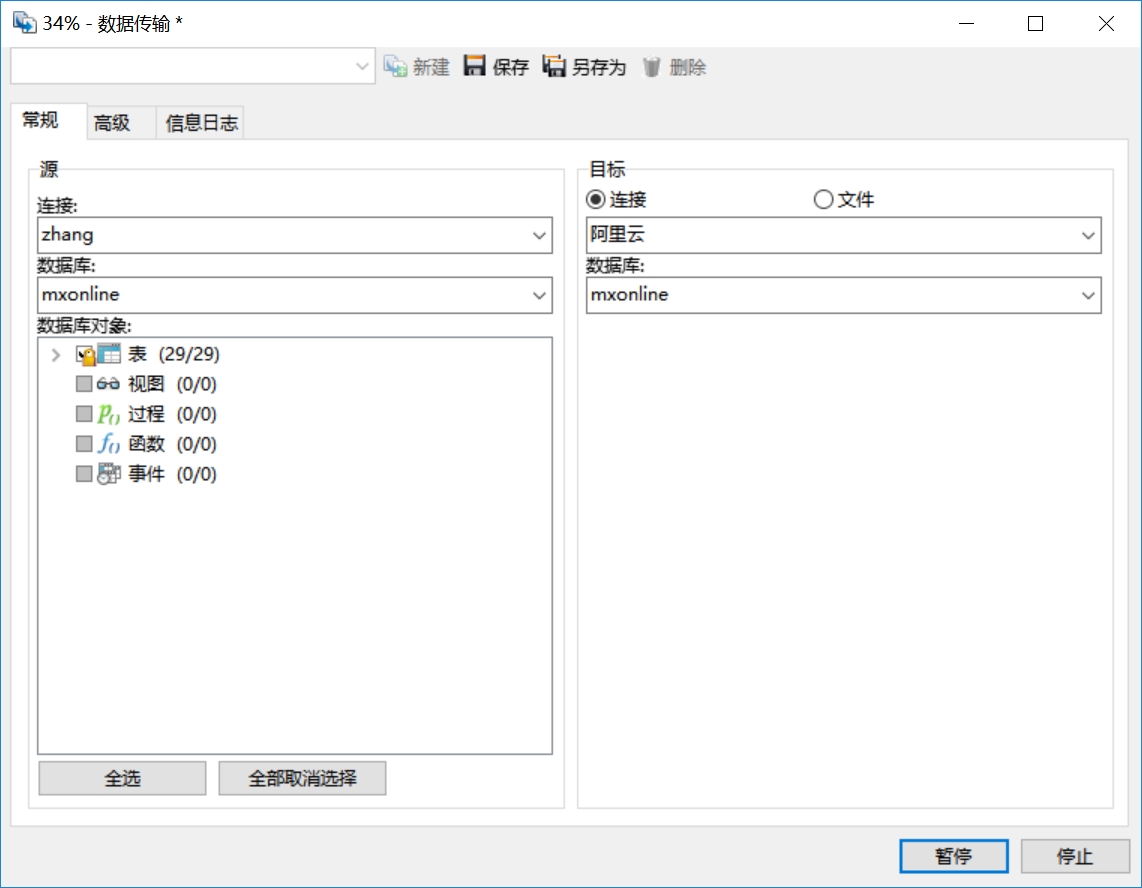The height and width of the screenshot is (888, 1142).
Task: Open the source database dropdown mxonline
Action: [x=539, y=295]
